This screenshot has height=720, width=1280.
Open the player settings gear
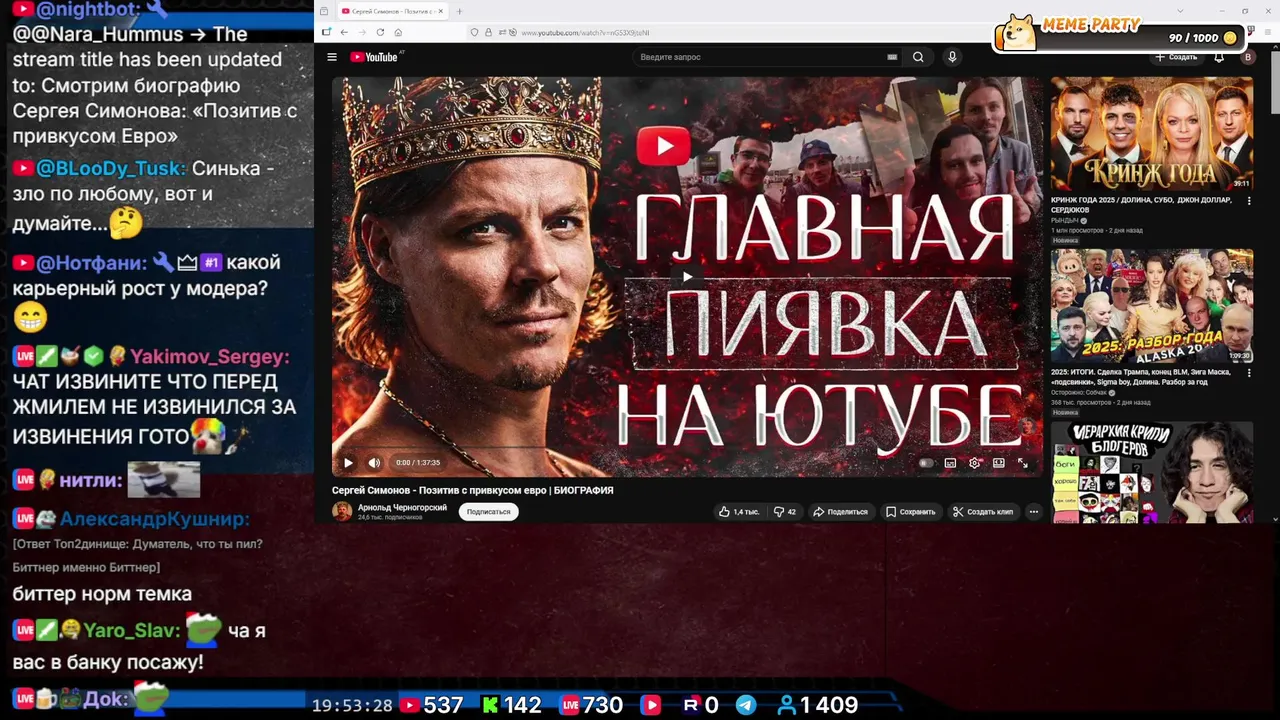[975, 463]
